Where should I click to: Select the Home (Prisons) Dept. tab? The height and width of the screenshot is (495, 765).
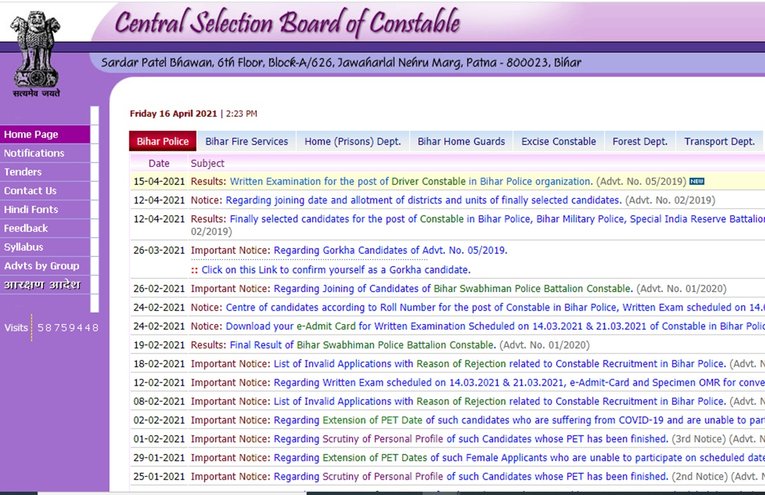coord(352,142)
